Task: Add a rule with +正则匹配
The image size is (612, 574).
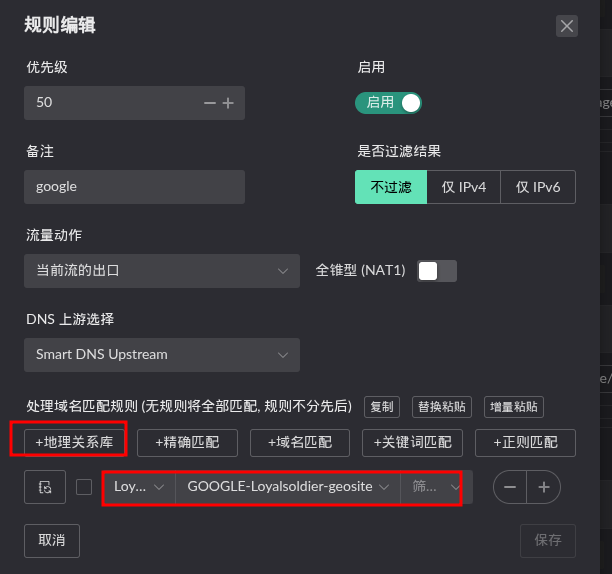Action: pos(525,442)
